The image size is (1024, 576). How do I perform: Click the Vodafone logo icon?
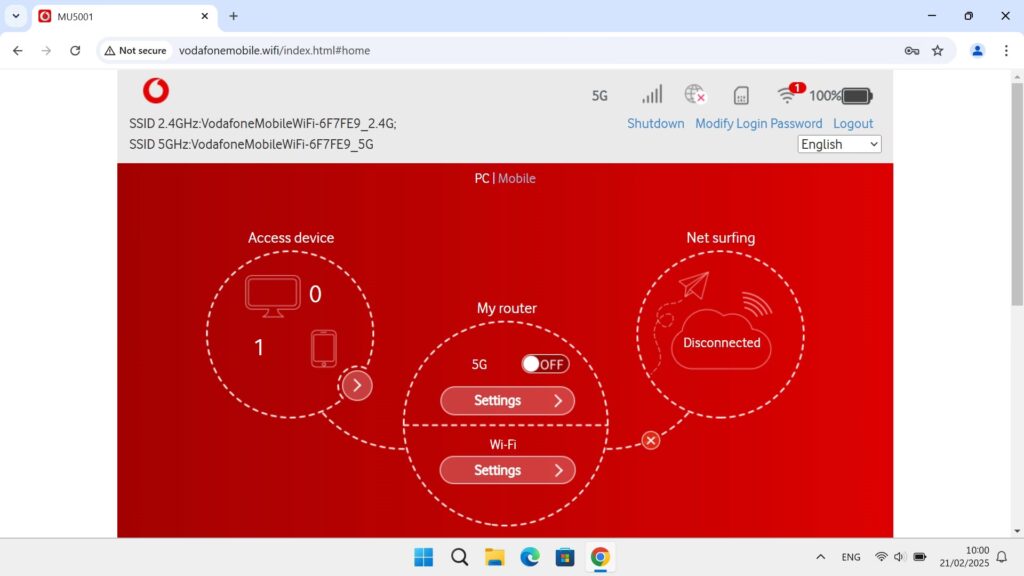tap(155, 91)
